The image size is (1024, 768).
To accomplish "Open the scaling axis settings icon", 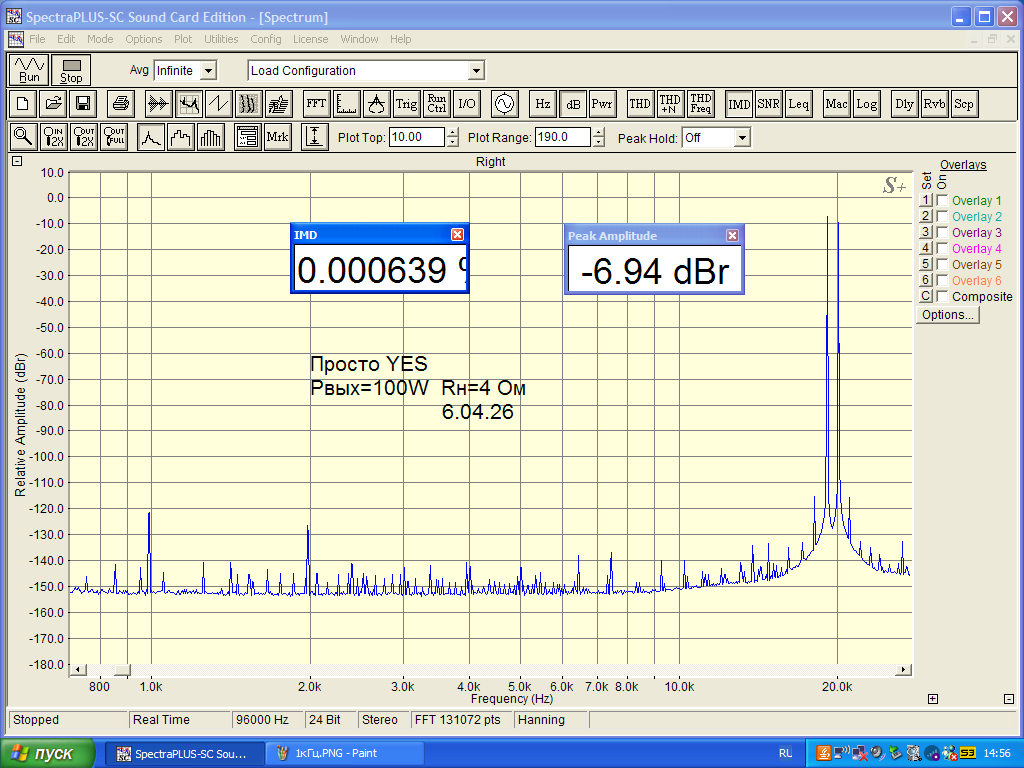I will click(346, 104).
